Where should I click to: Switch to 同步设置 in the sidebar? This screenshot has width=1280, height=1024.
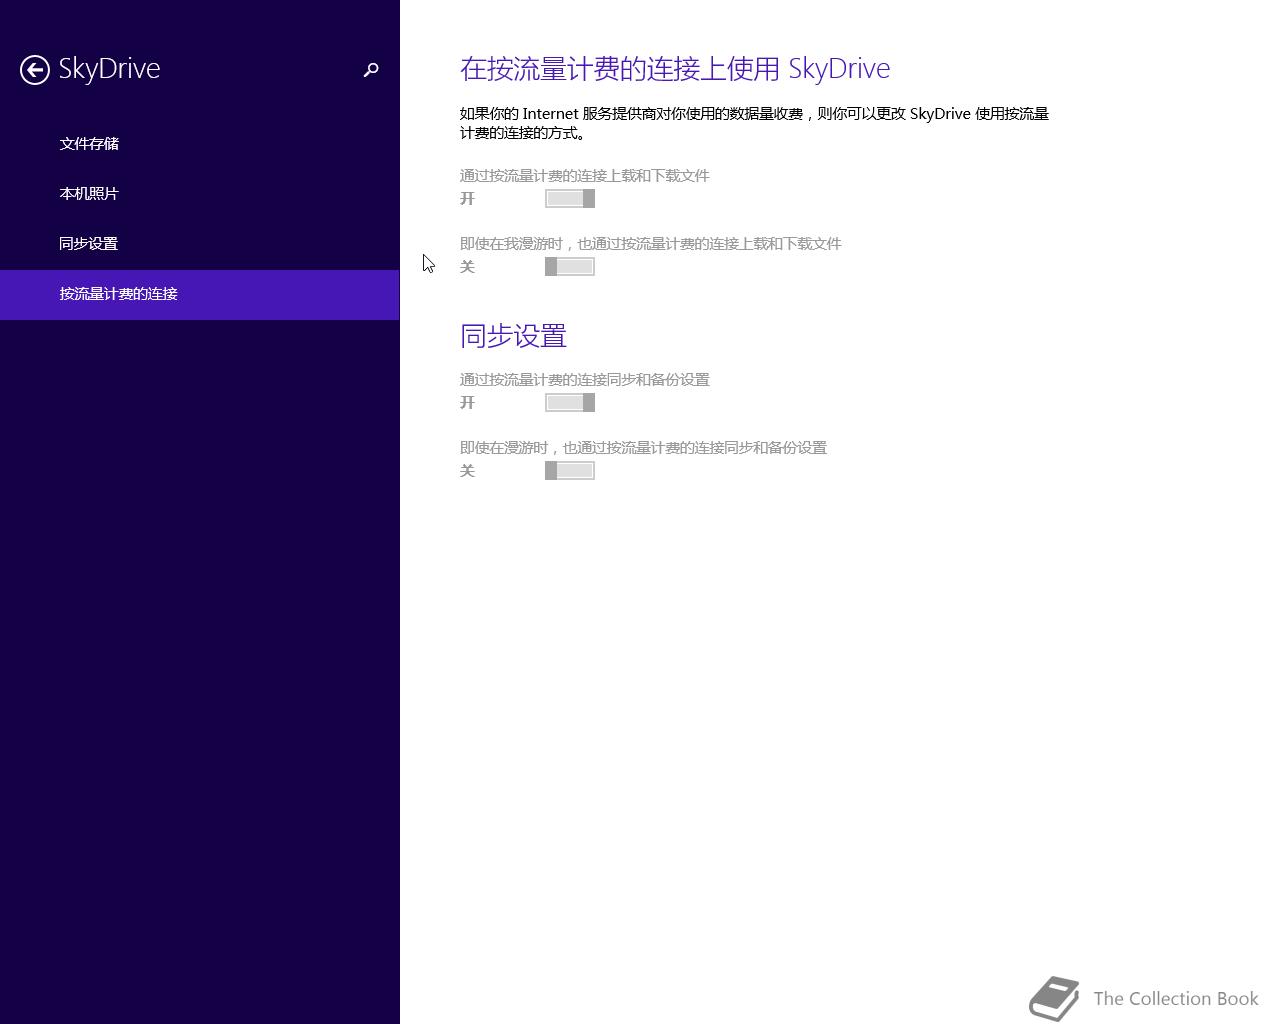199,244
